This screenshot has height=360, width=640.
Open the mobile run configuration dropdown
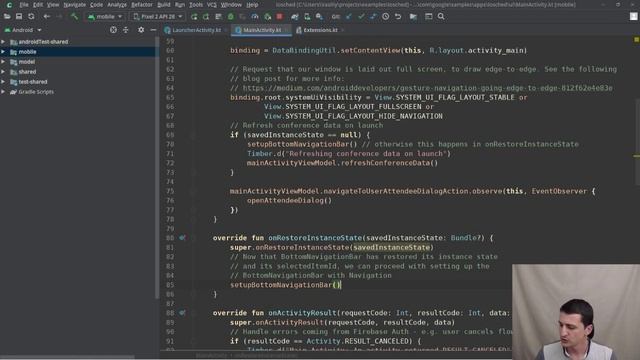point(105,17)
